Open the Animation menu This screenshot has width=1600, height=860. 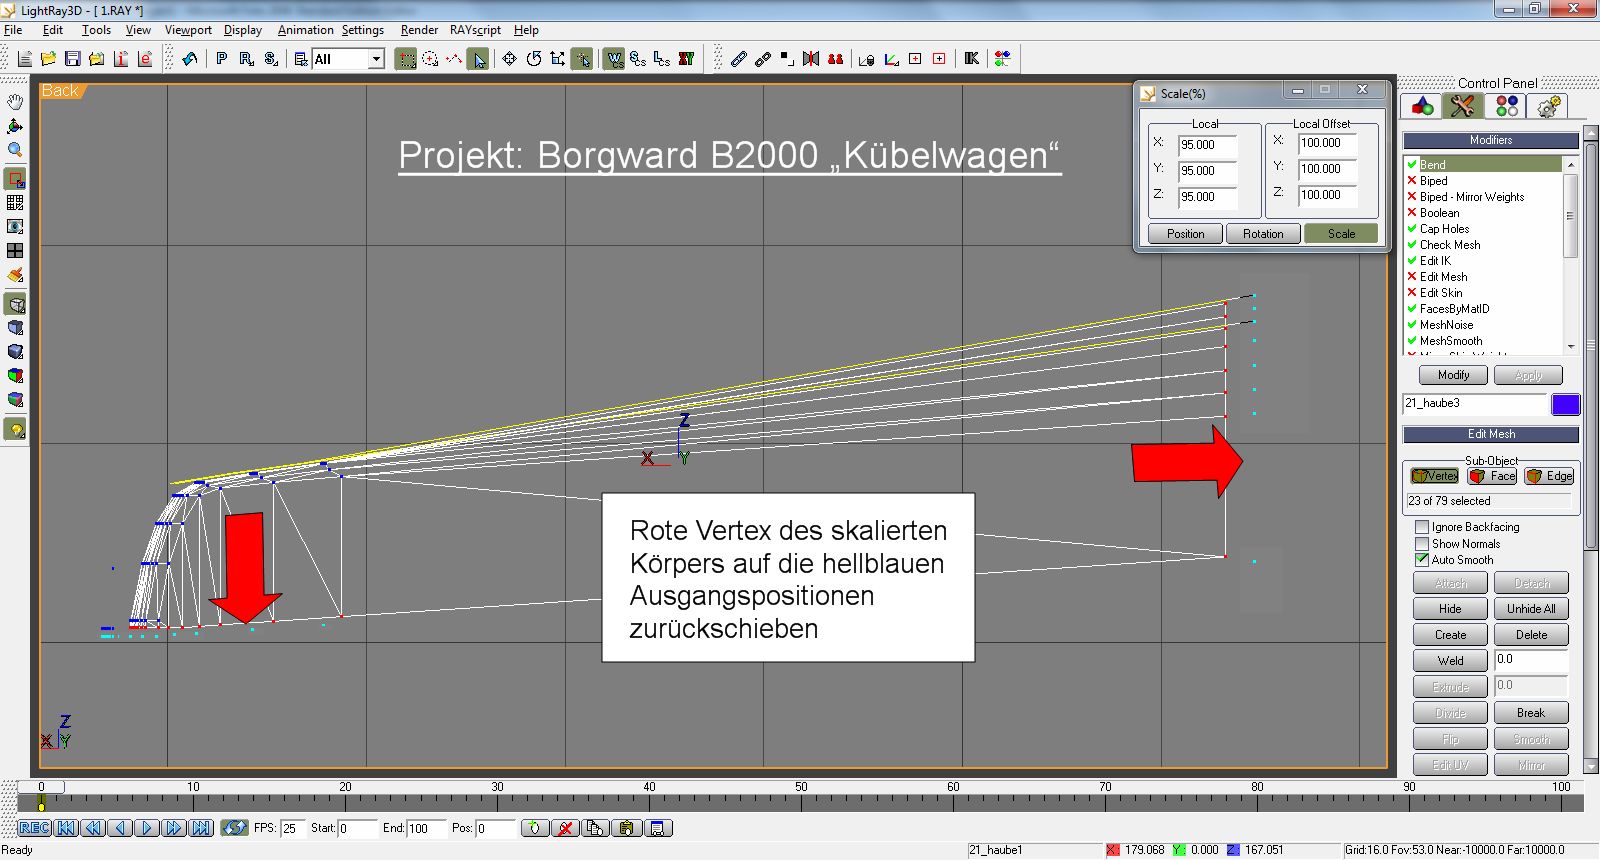pos(305,30)
